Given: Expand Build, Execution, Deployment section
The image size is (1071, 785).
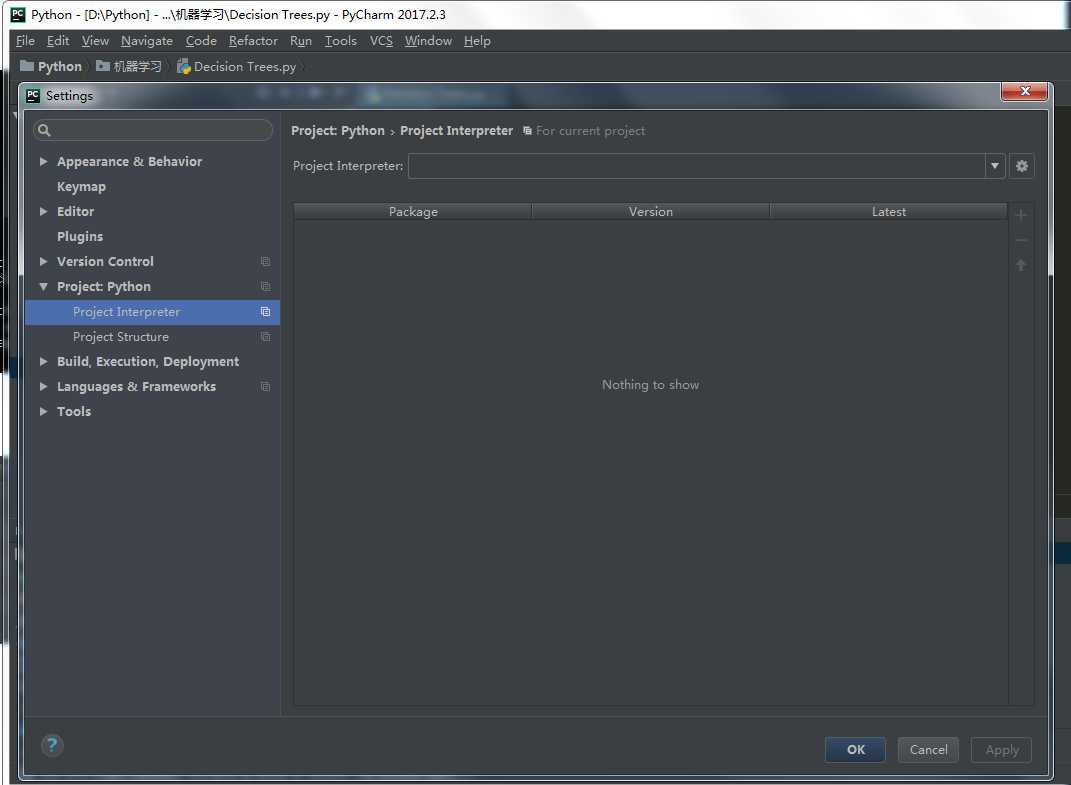Looking at the screenshot, I should coord(43,361).
